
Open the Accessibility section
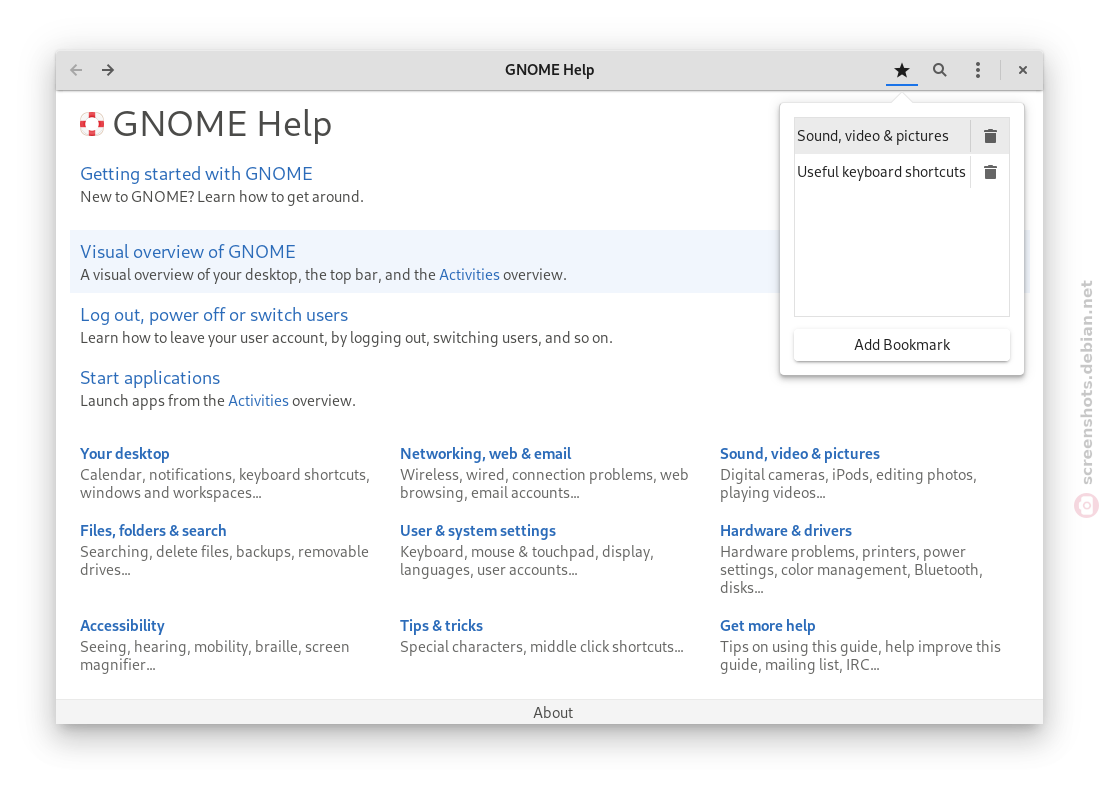point(122,625)
